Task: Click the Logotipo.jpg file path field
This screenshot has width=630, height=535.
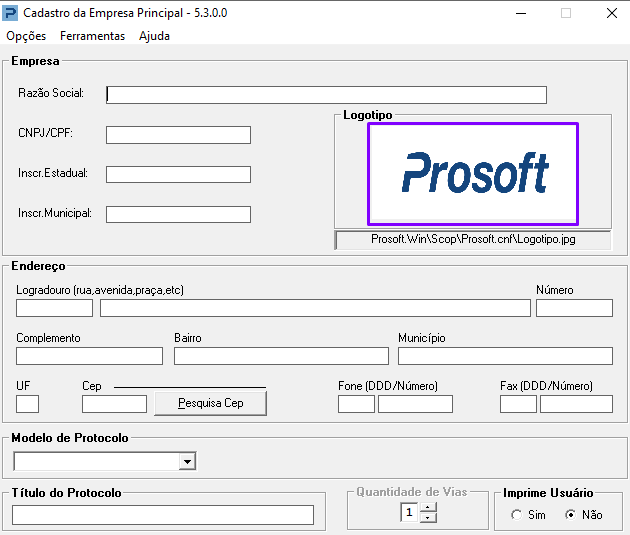Action: click(473, 240)
